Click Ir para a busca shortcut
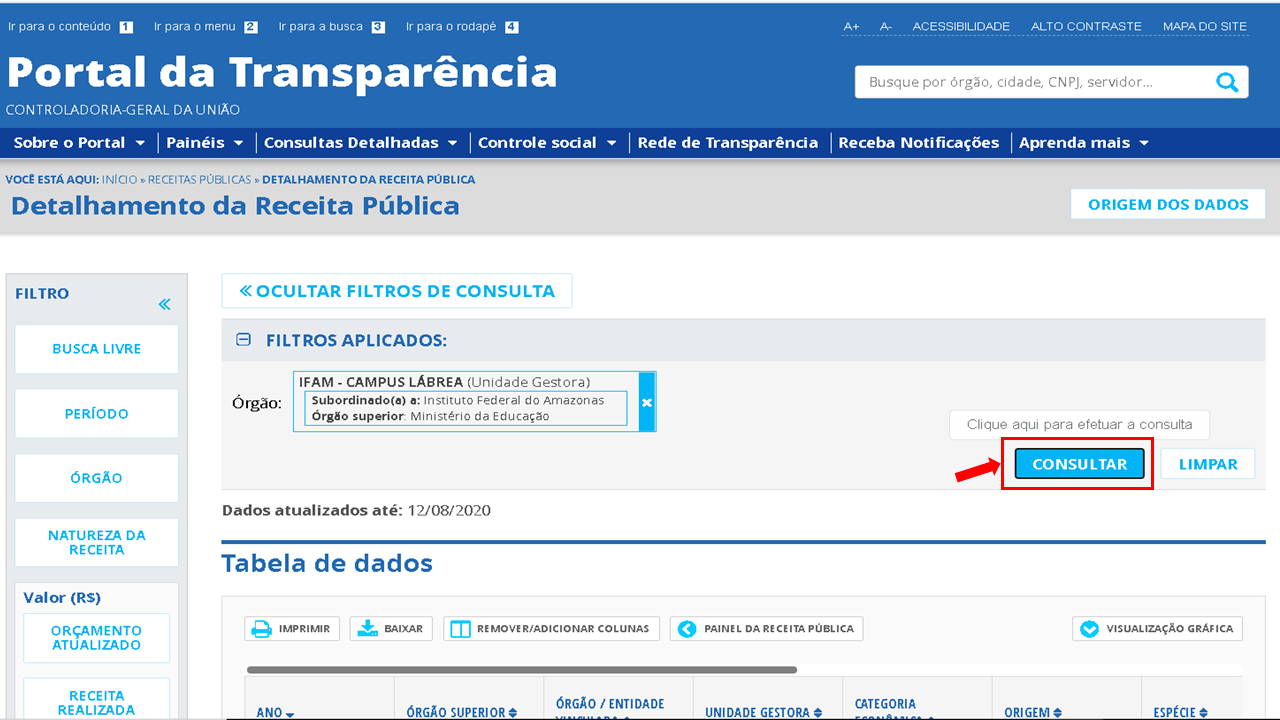 [332, 27]
